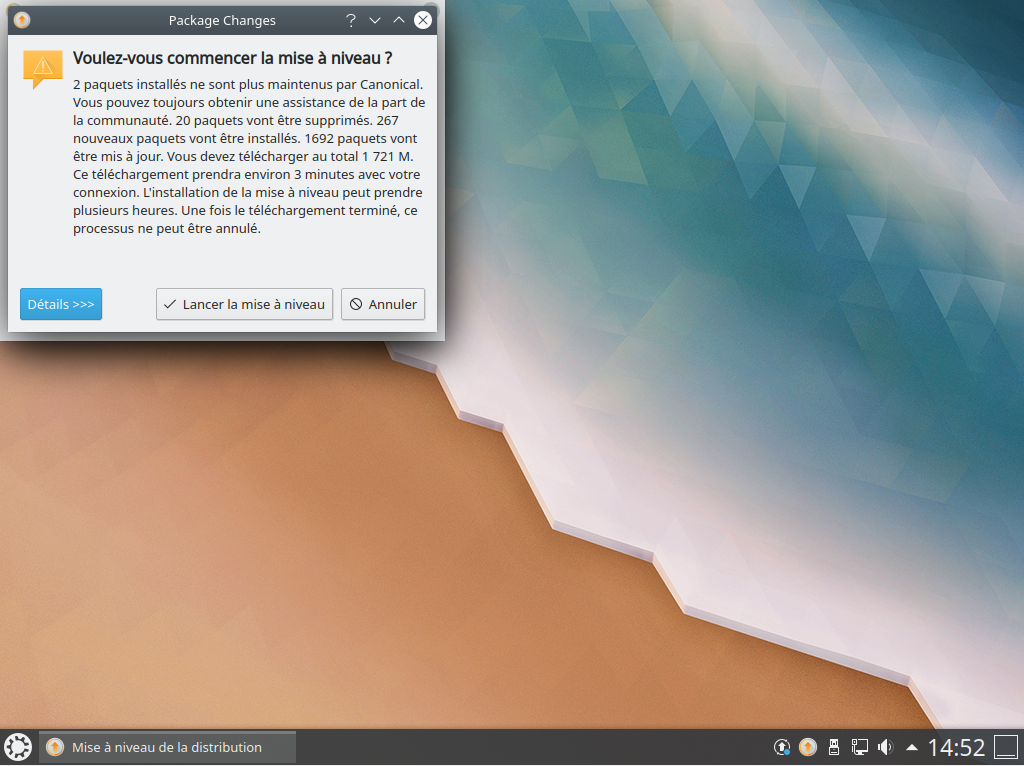This screenshot has height=766, width=1024.
Task: Select Mise à niveau de la distribution taskbar entry
Action: click(167, 747)
